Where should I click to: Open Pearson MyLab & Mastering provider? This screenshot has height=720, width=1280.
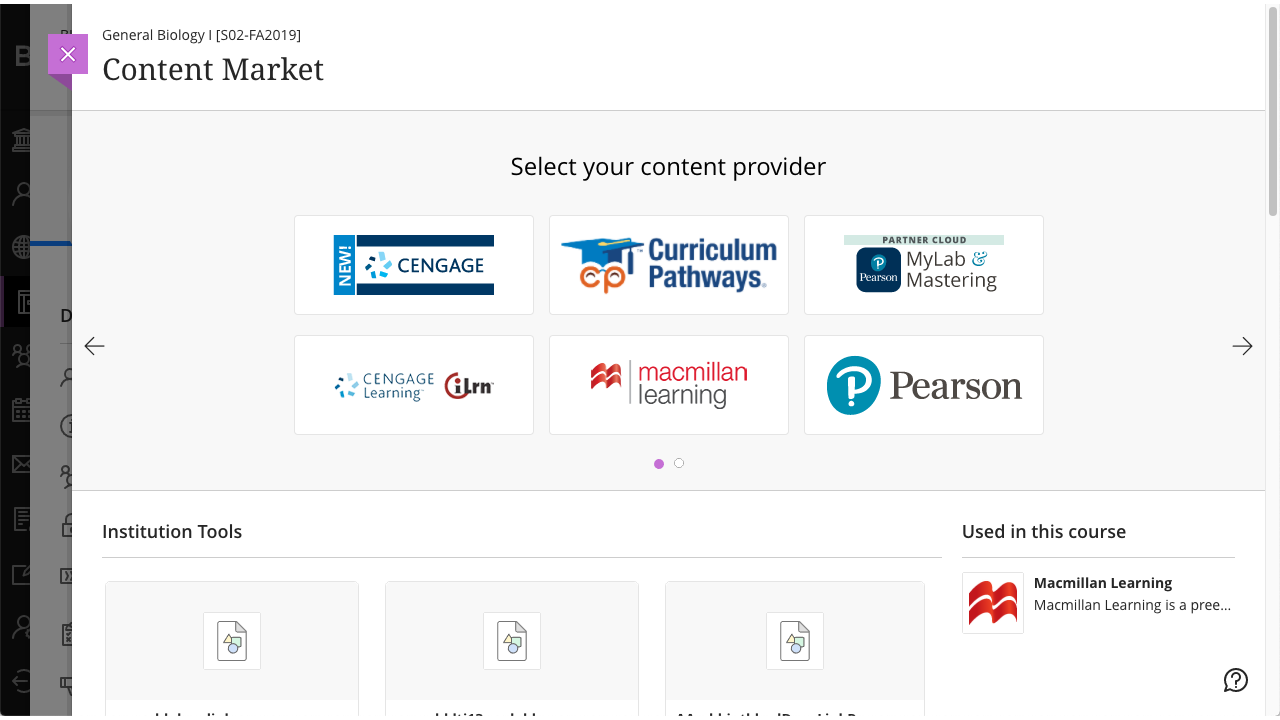pyautogui.click(x=924, y=265)
